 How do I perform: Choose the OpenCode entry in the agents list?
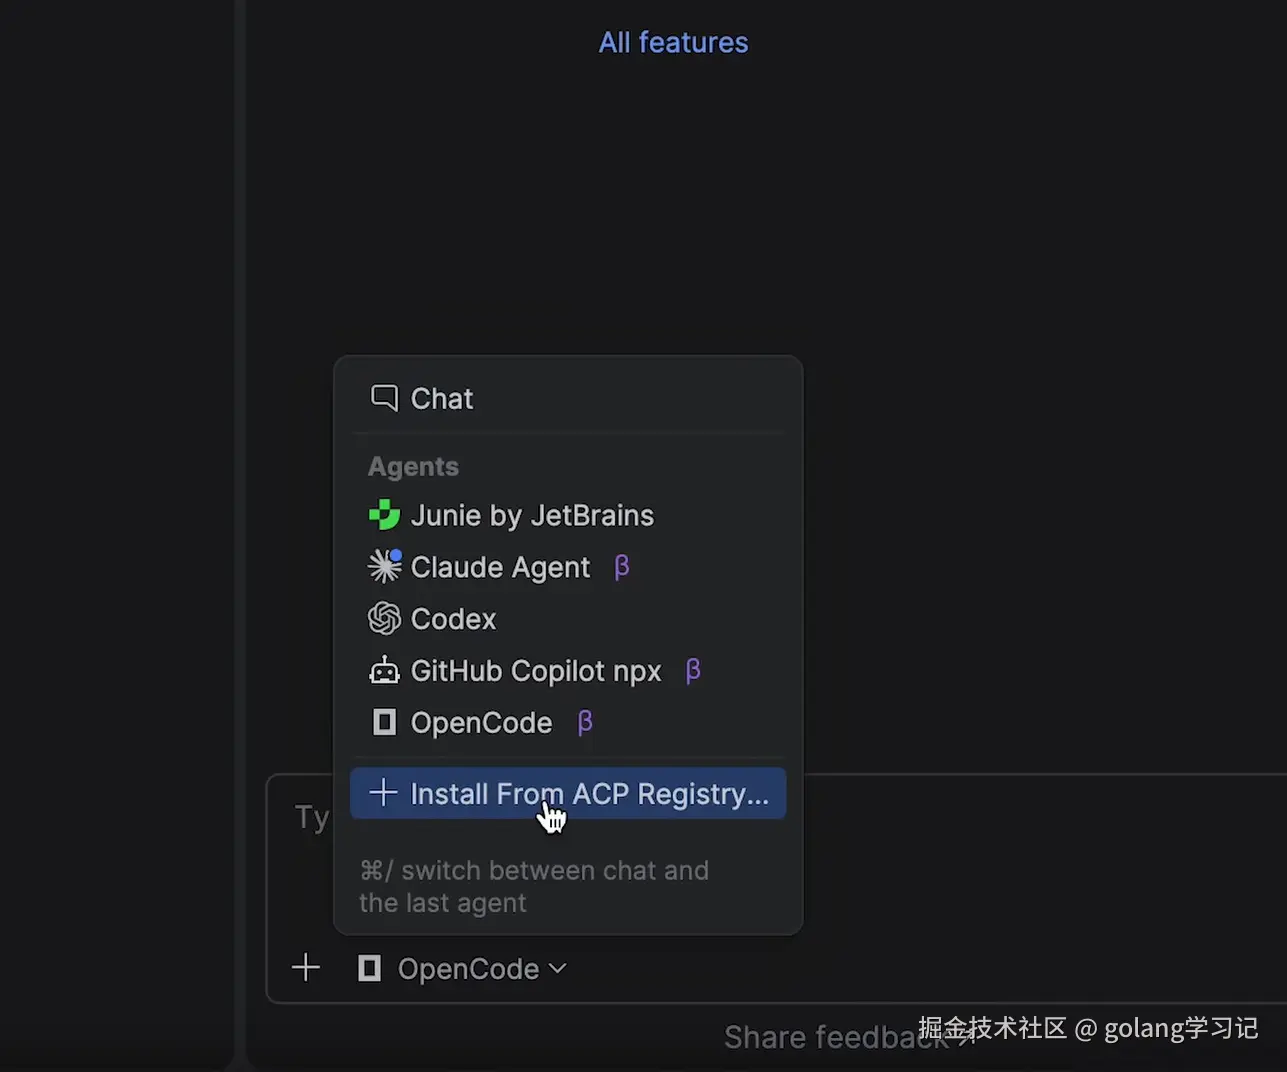click(481, 723)
